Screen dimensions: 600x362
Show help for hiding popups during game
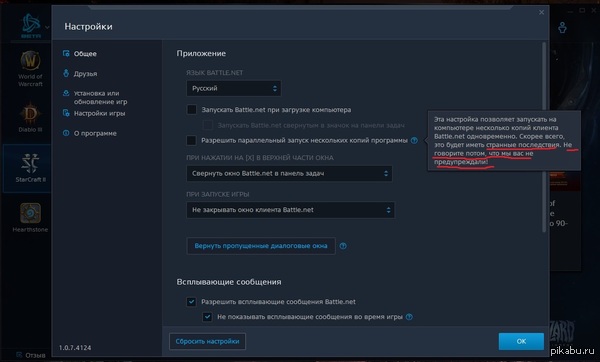[409, 317]
